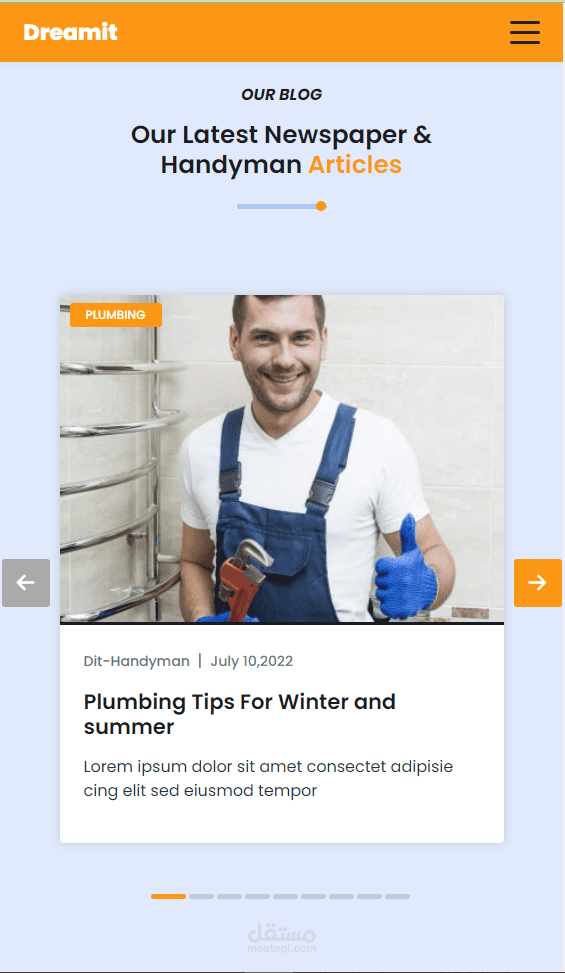Jump to the second carousel indicator dash
Screen dimensions: 565x973
[202, 896]
